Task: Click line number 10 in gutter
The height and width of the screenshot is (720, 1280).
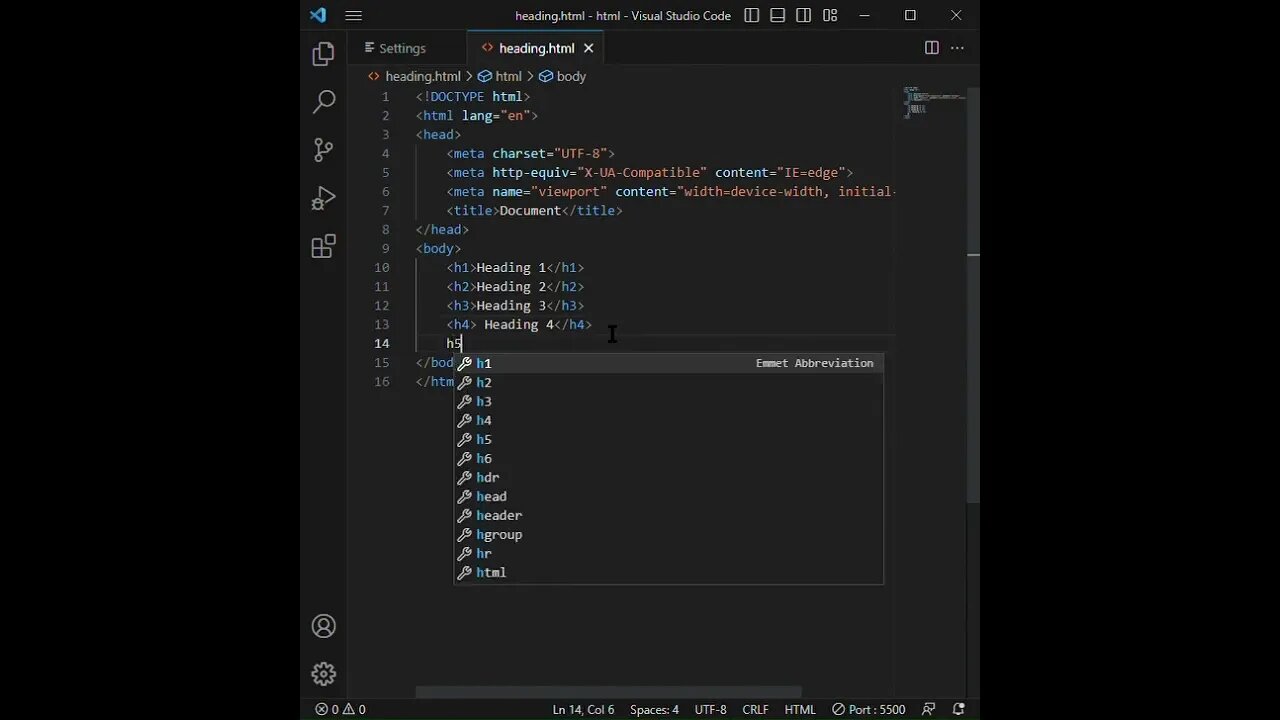Action: (x=382, y=267)
